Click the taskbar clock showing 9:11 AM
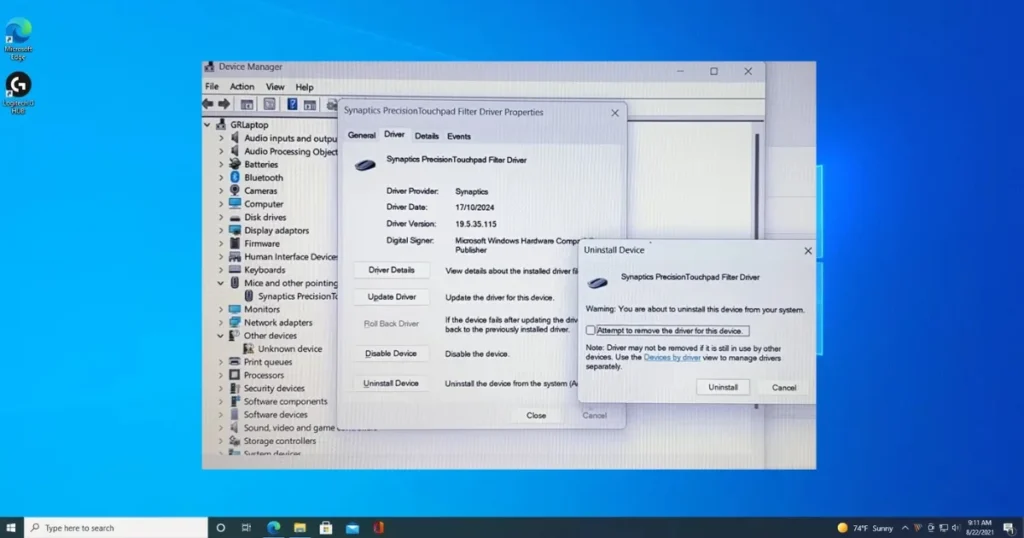 click(980, 528)
